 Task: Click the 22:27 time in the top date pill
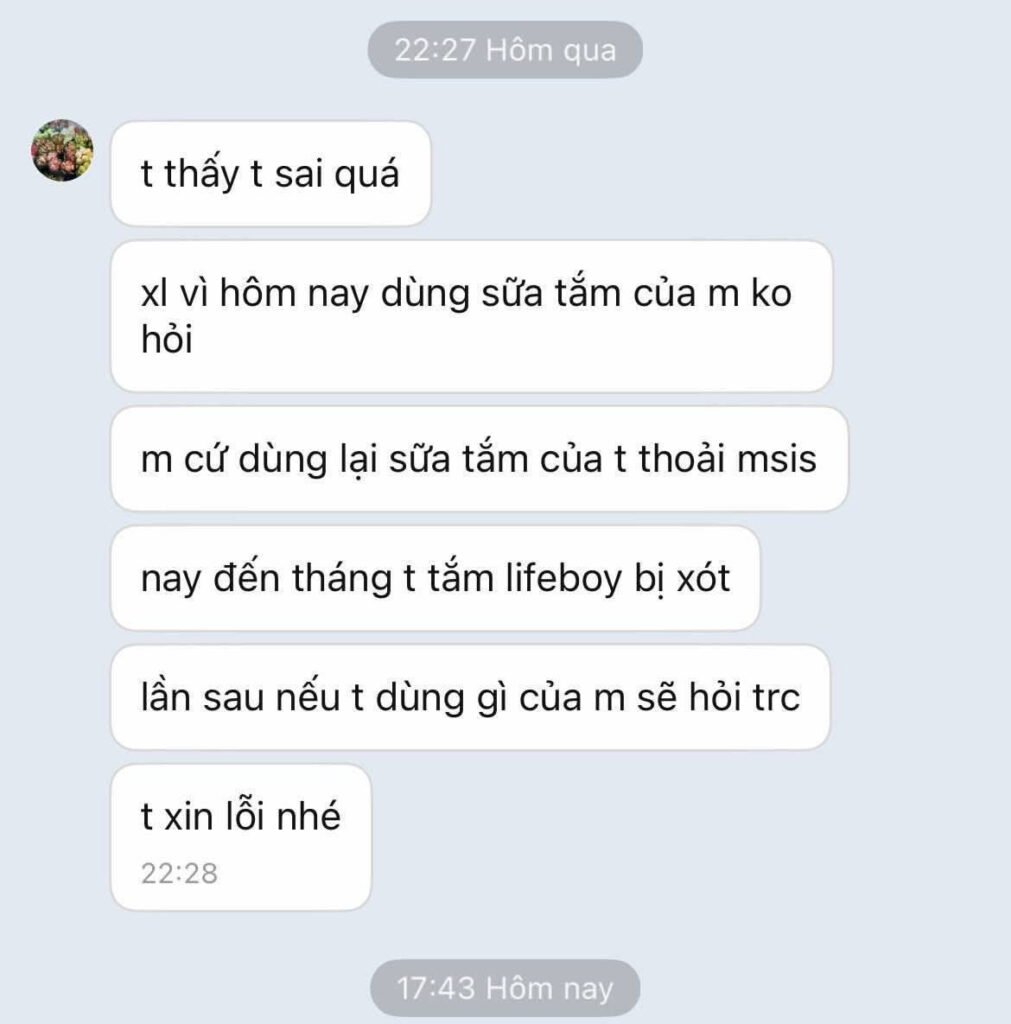(x=435, y=50)
